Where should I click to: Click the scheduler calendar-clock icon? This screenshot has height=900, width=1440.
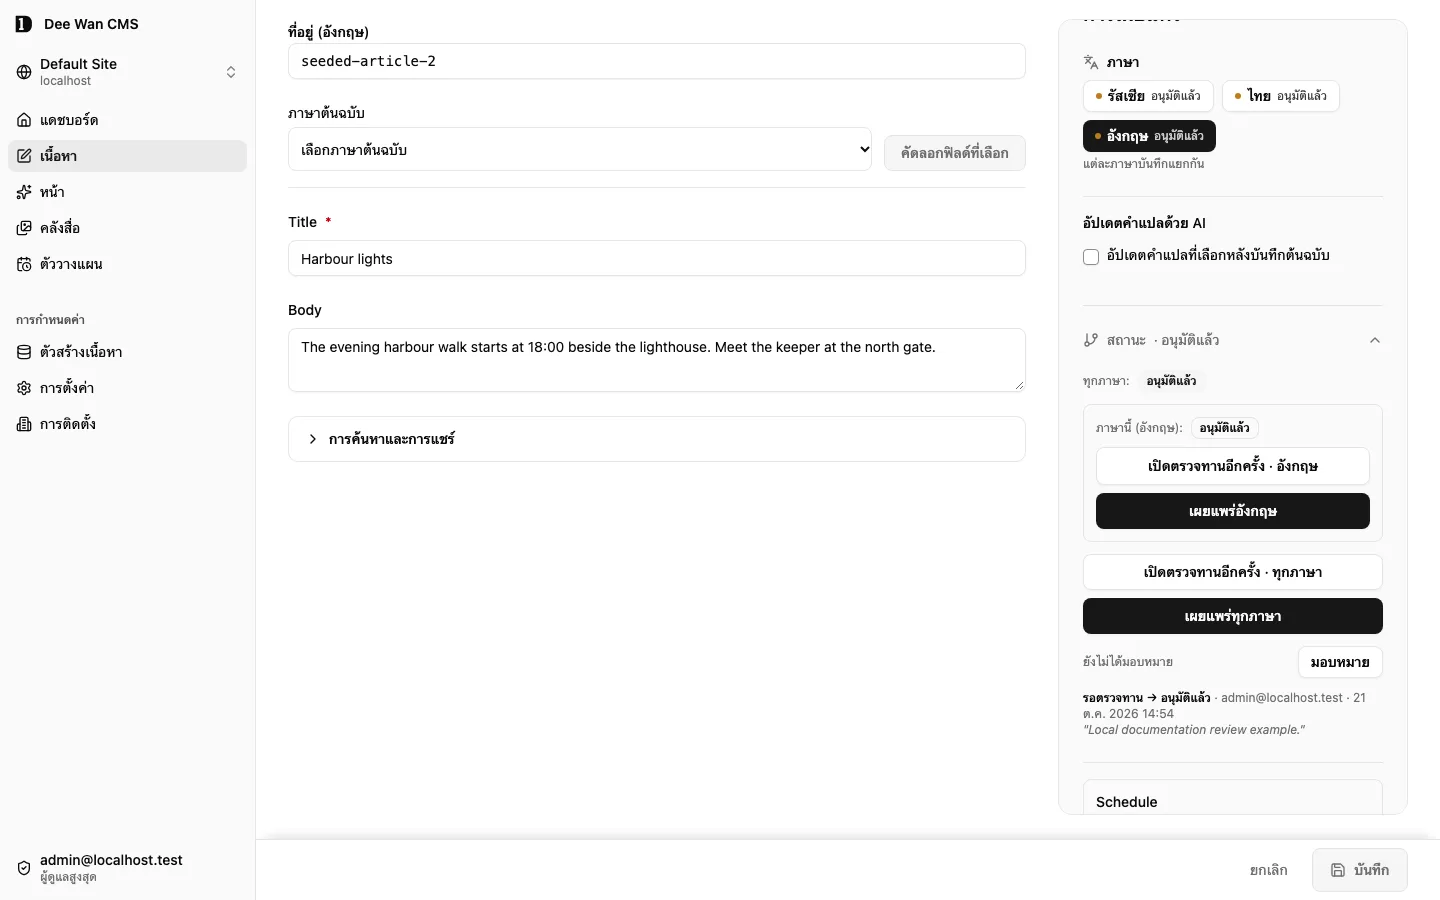click(x=24, y=264)
